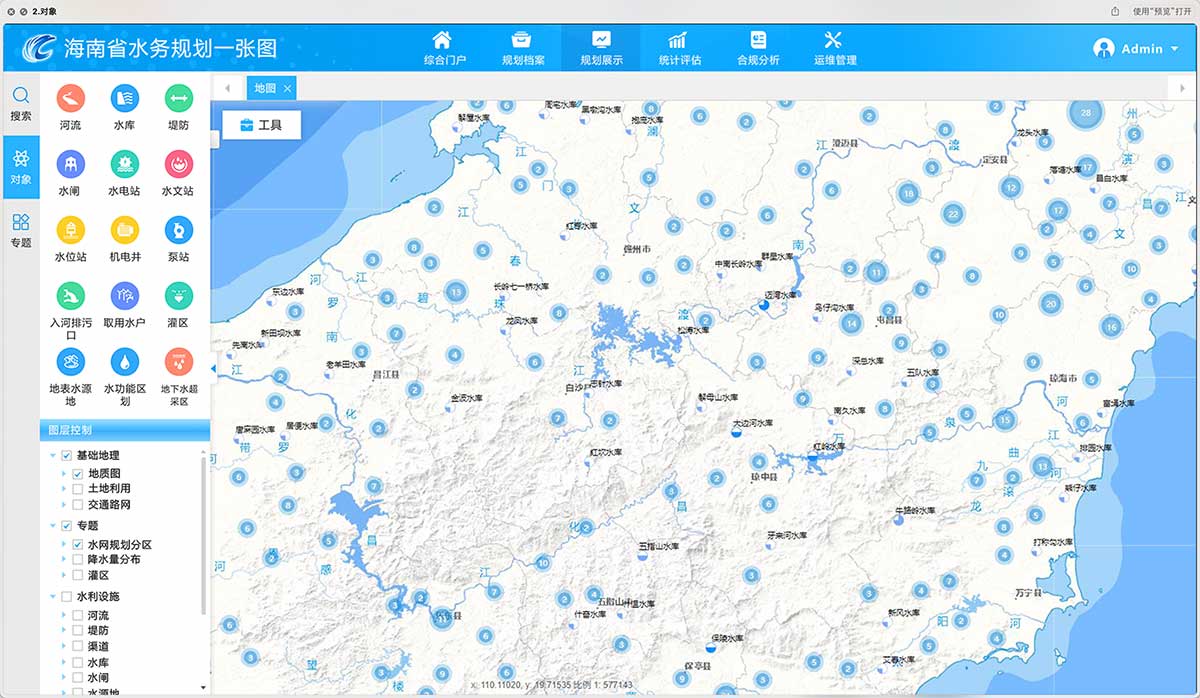Close the 地图 tab
This screenshot has width=1200, height=698.
pos(288,88)
